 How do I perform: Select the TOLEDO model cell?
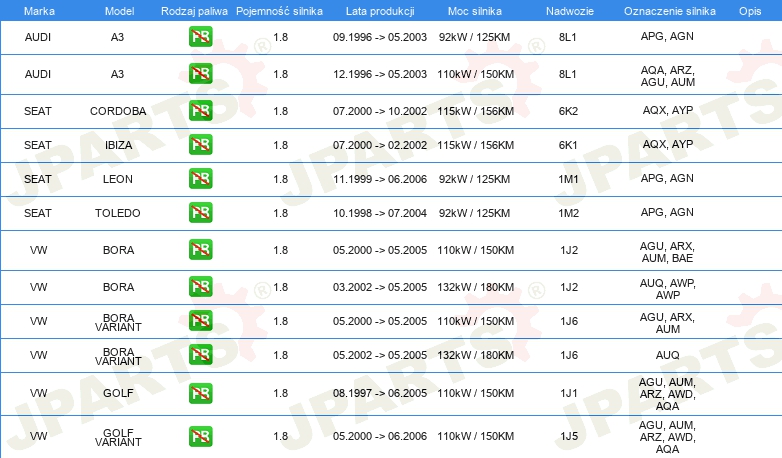(118, 213)
